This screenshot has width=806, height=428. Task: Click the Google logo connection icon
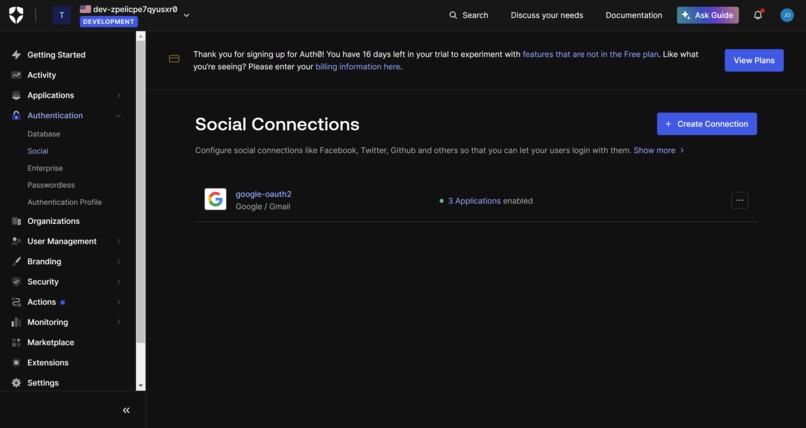point(215,199)
